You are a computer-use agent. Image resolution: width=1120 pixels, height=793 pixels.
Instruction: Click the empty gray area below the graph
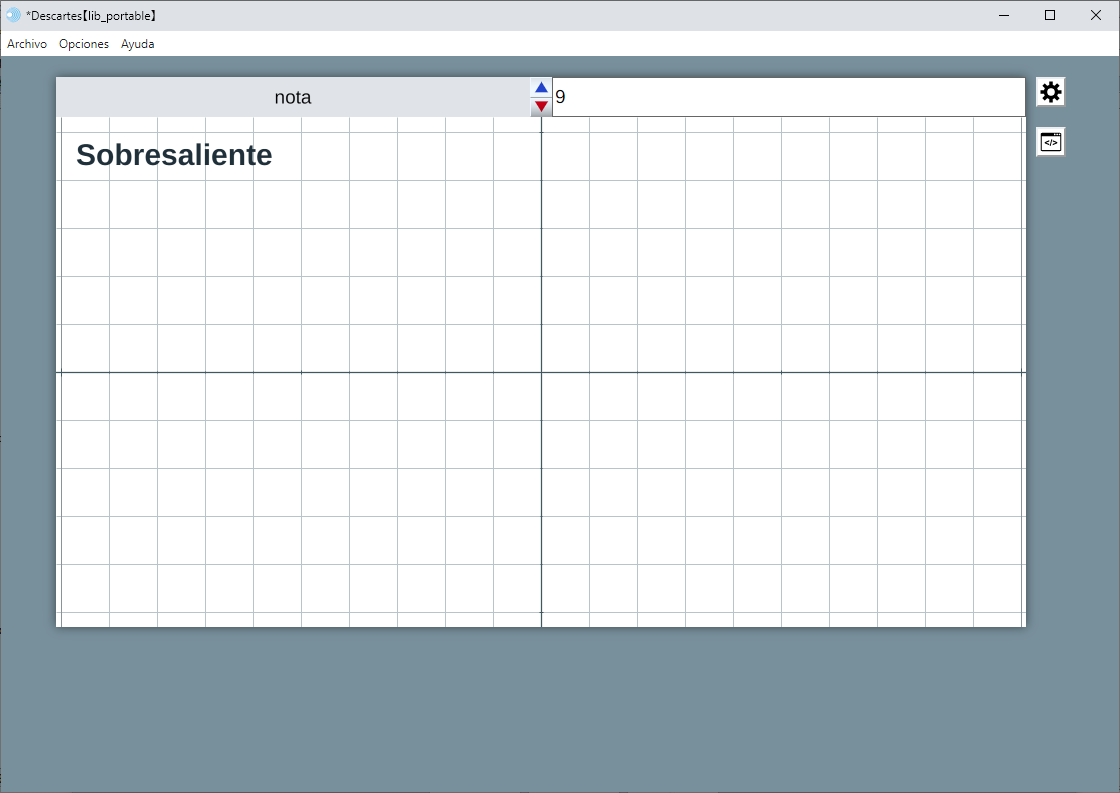coord(540,710)
